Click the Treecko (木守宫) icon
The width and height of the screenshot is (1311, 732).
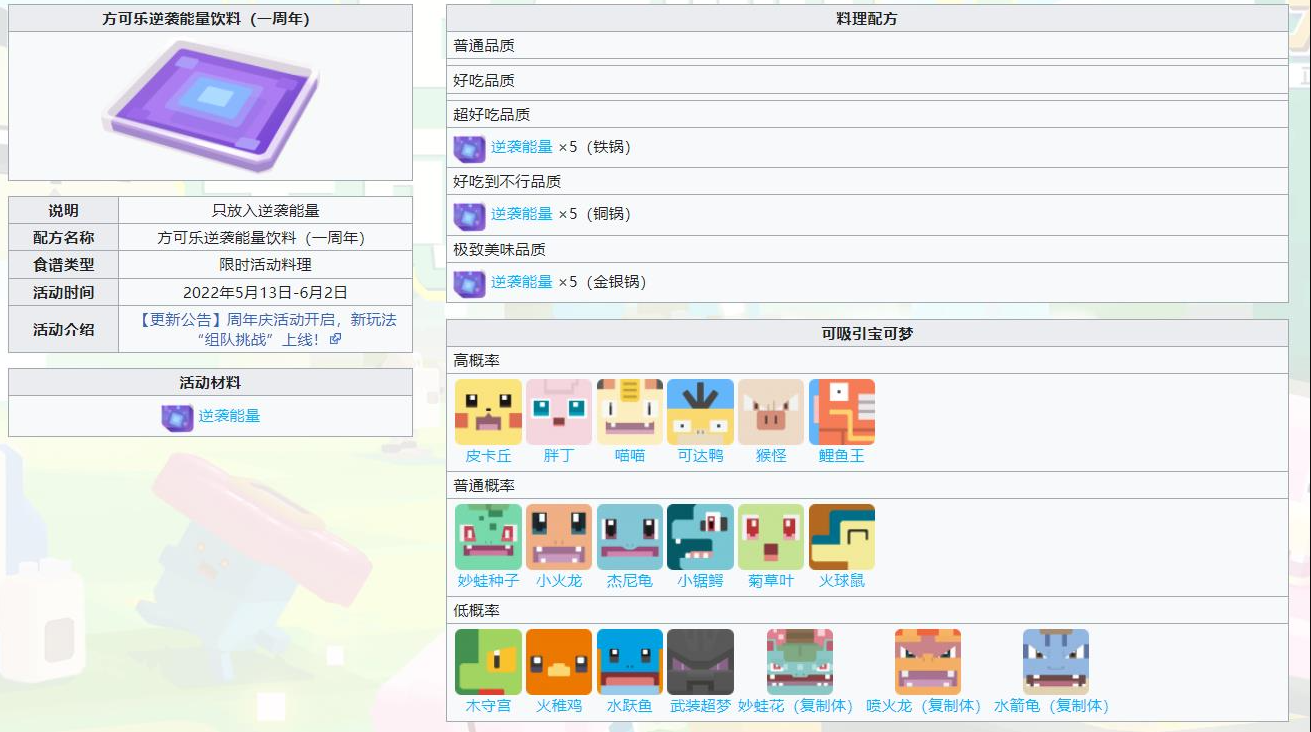point(488,662)
